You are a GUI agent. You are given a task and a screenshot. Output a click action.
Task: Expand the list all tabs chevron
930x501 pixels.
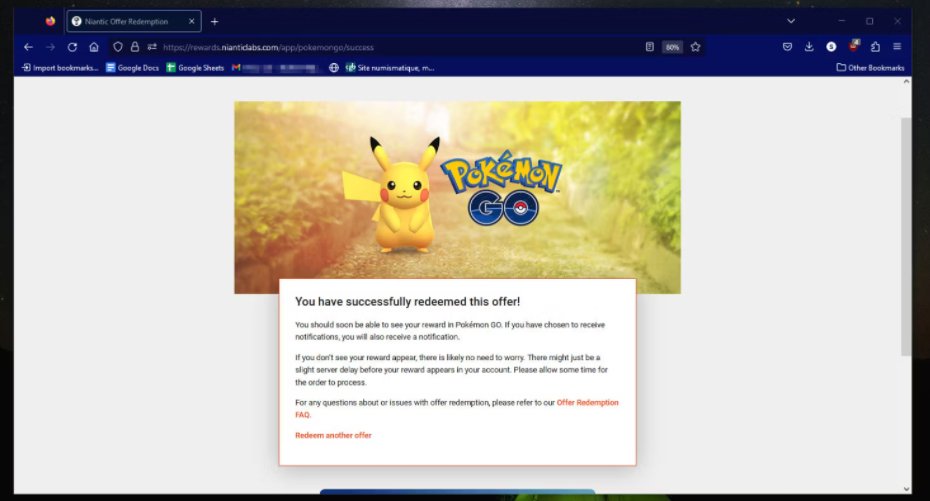click(791, 21)
